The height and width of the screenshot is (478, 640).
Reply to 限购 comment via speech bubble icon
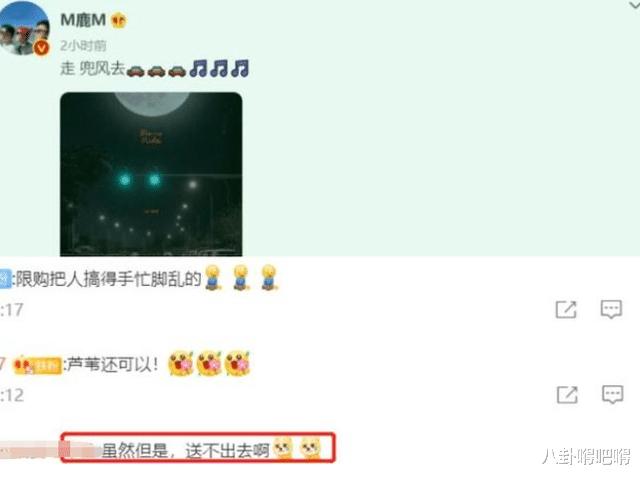611,309
